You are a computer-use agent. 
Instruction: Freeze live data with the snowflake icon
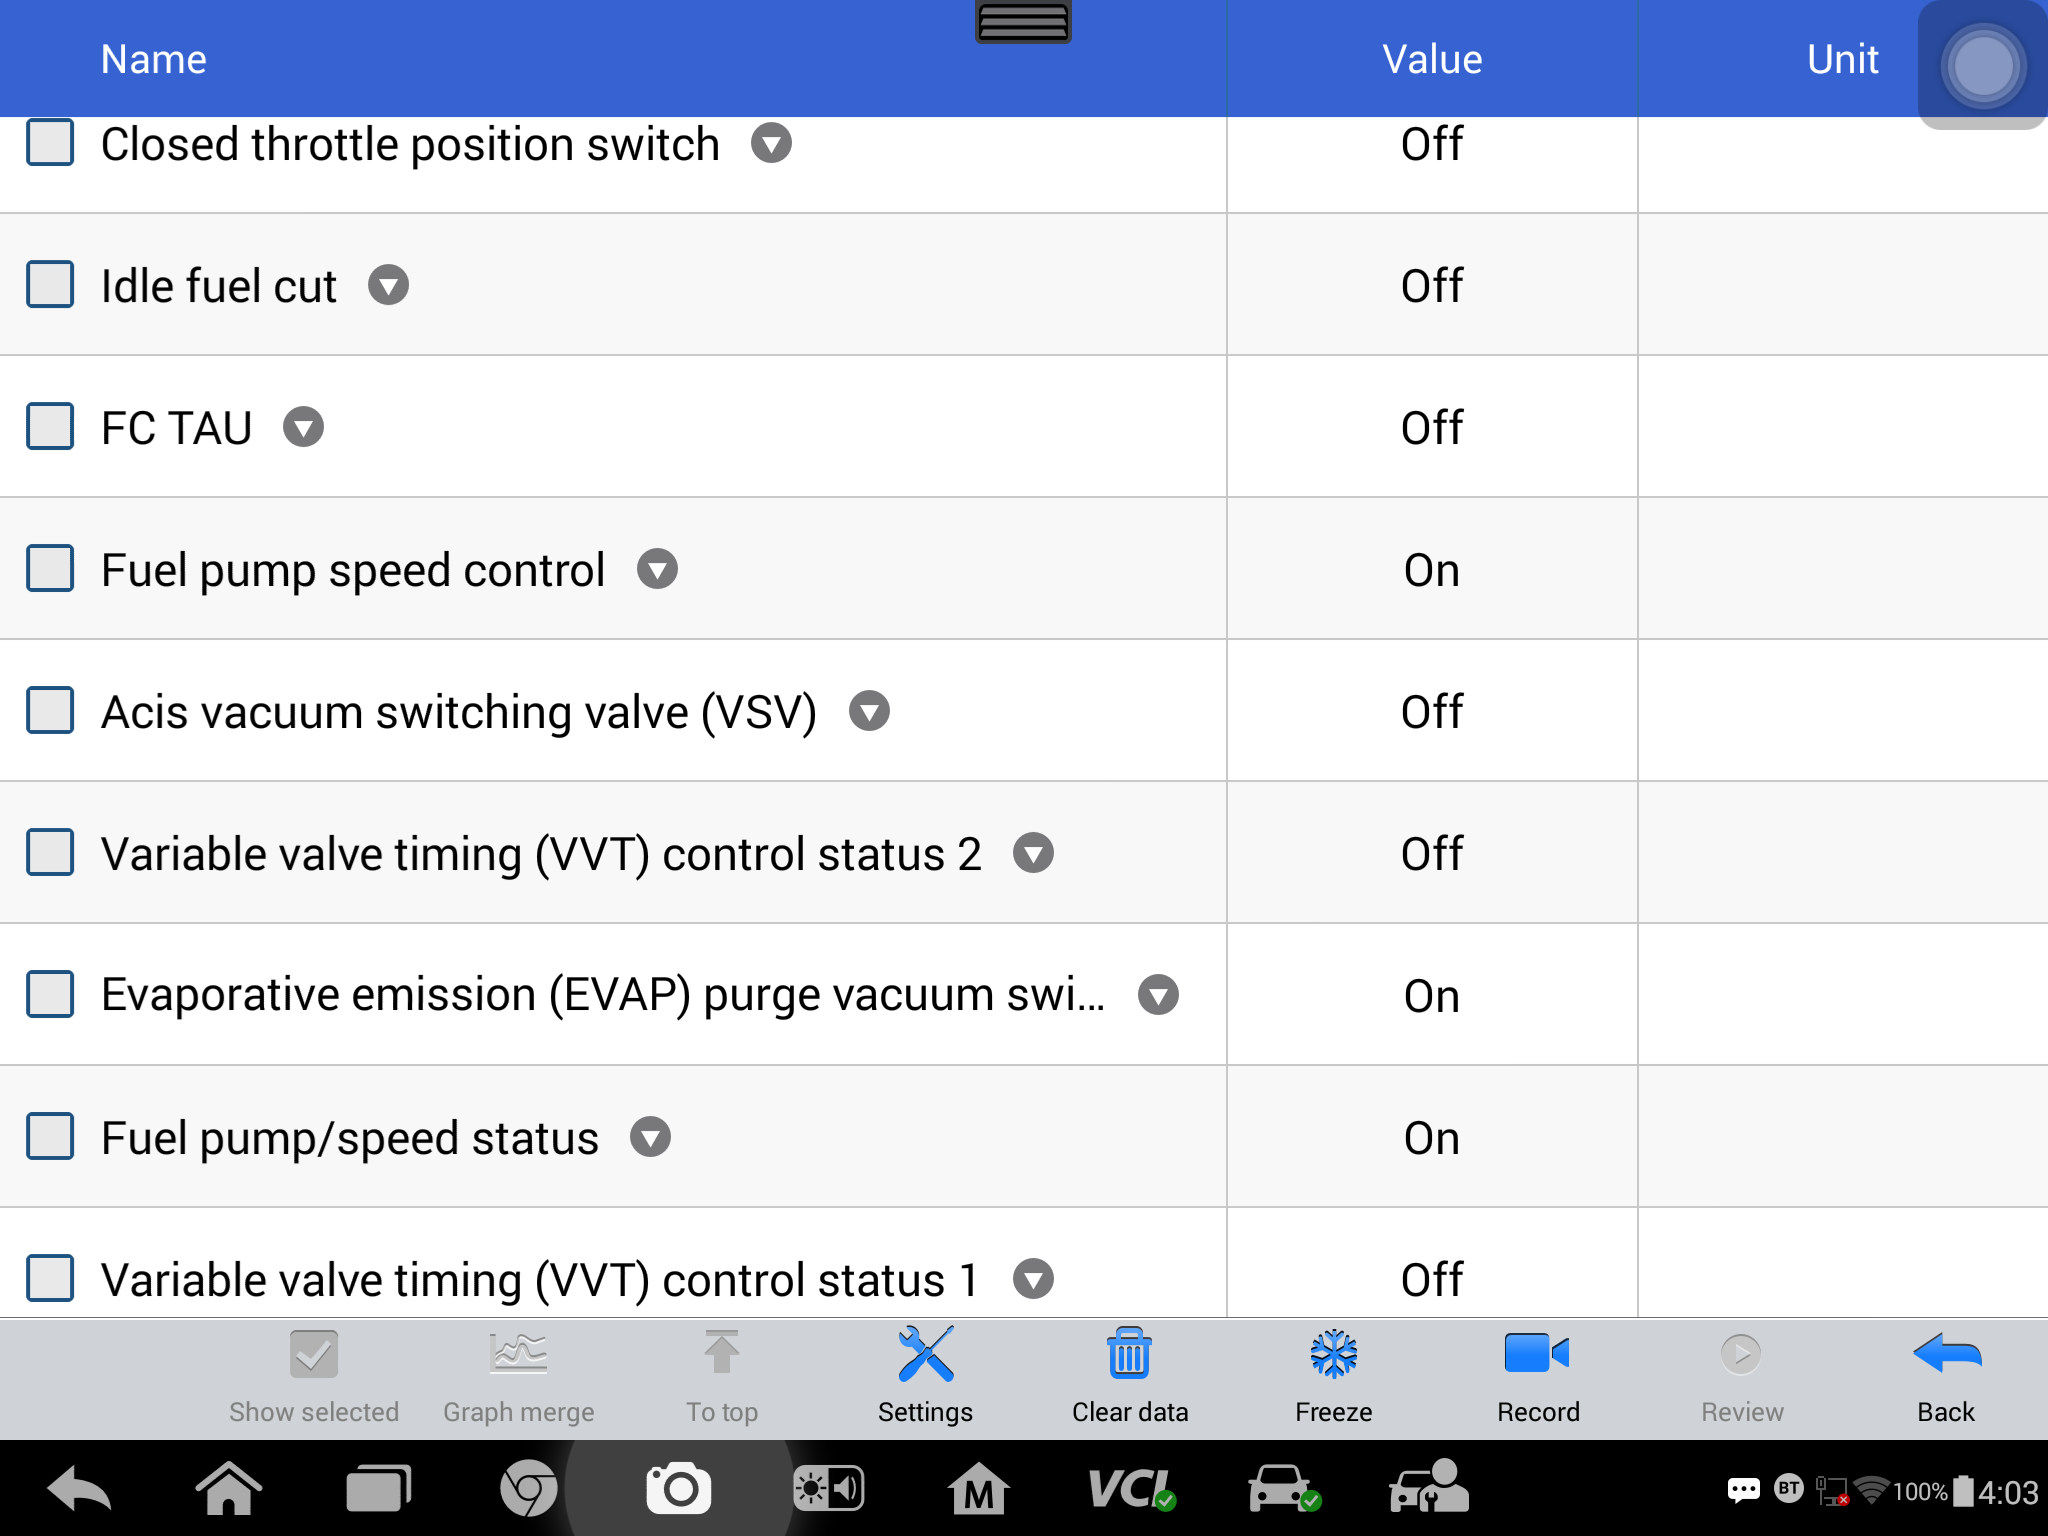1334,1376
